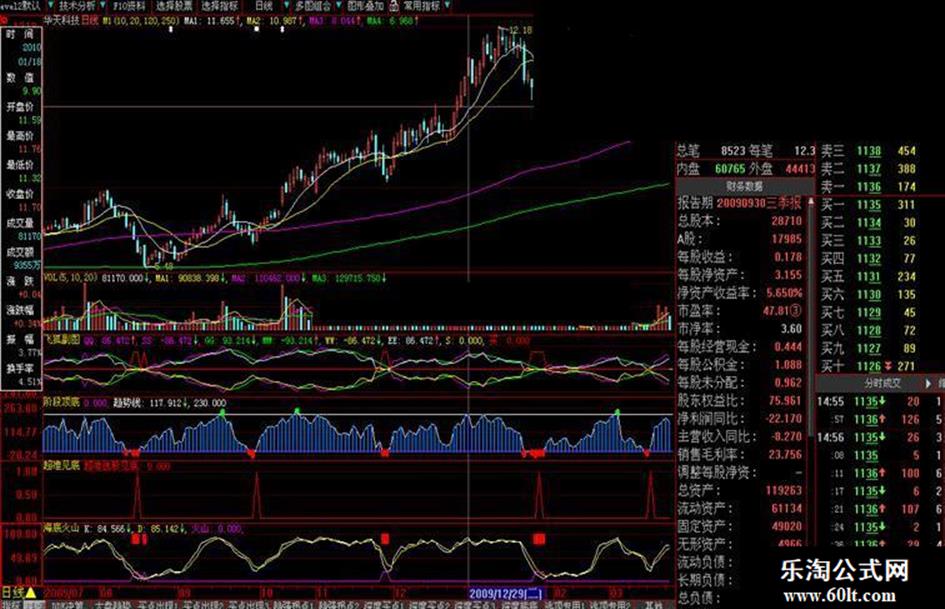
Task: Click the red down-arrow icon in 买十 row
Action: 888,366
